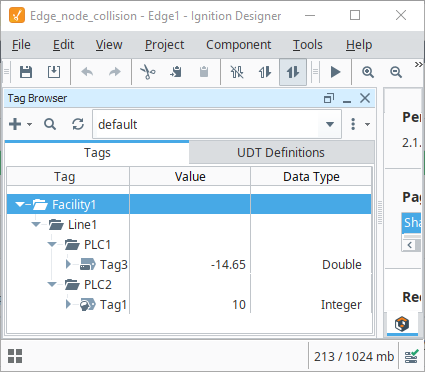The image size is (425, 372).
Task: Refresh the Tag Browser
Action: 78,124
